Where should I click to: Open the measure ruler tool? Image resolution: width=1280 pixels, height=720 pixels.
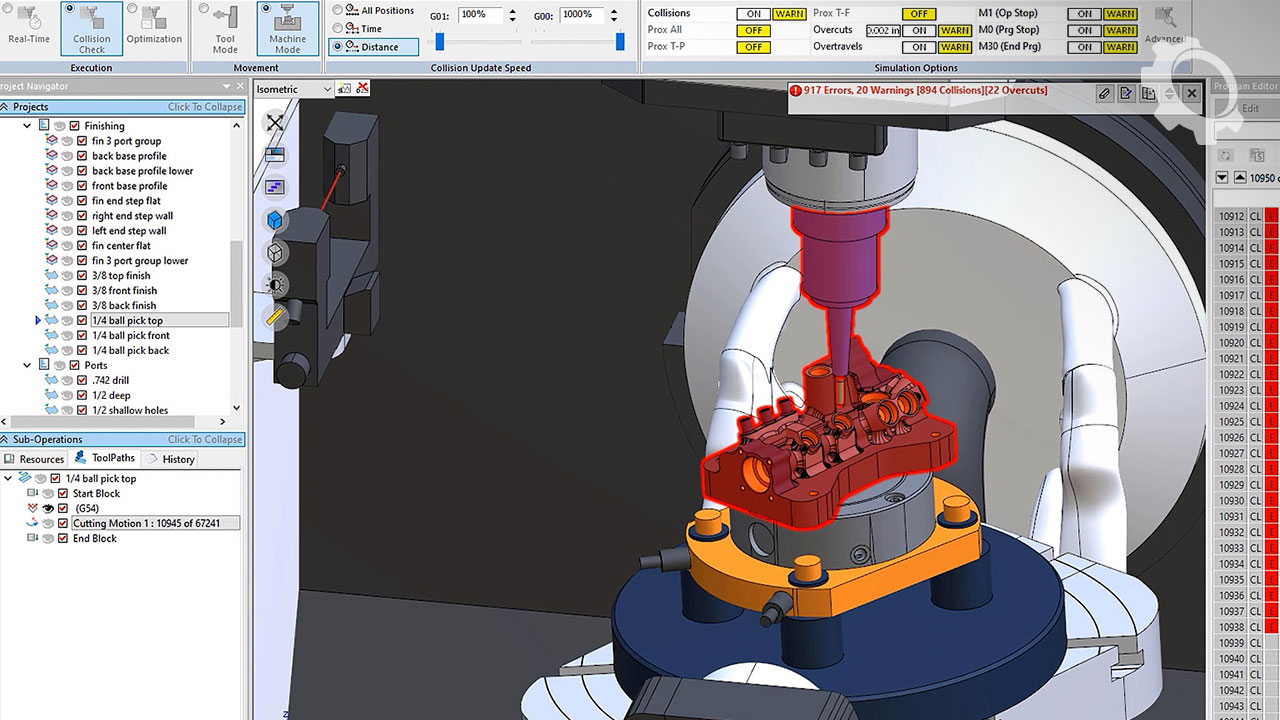click(275, 317)
